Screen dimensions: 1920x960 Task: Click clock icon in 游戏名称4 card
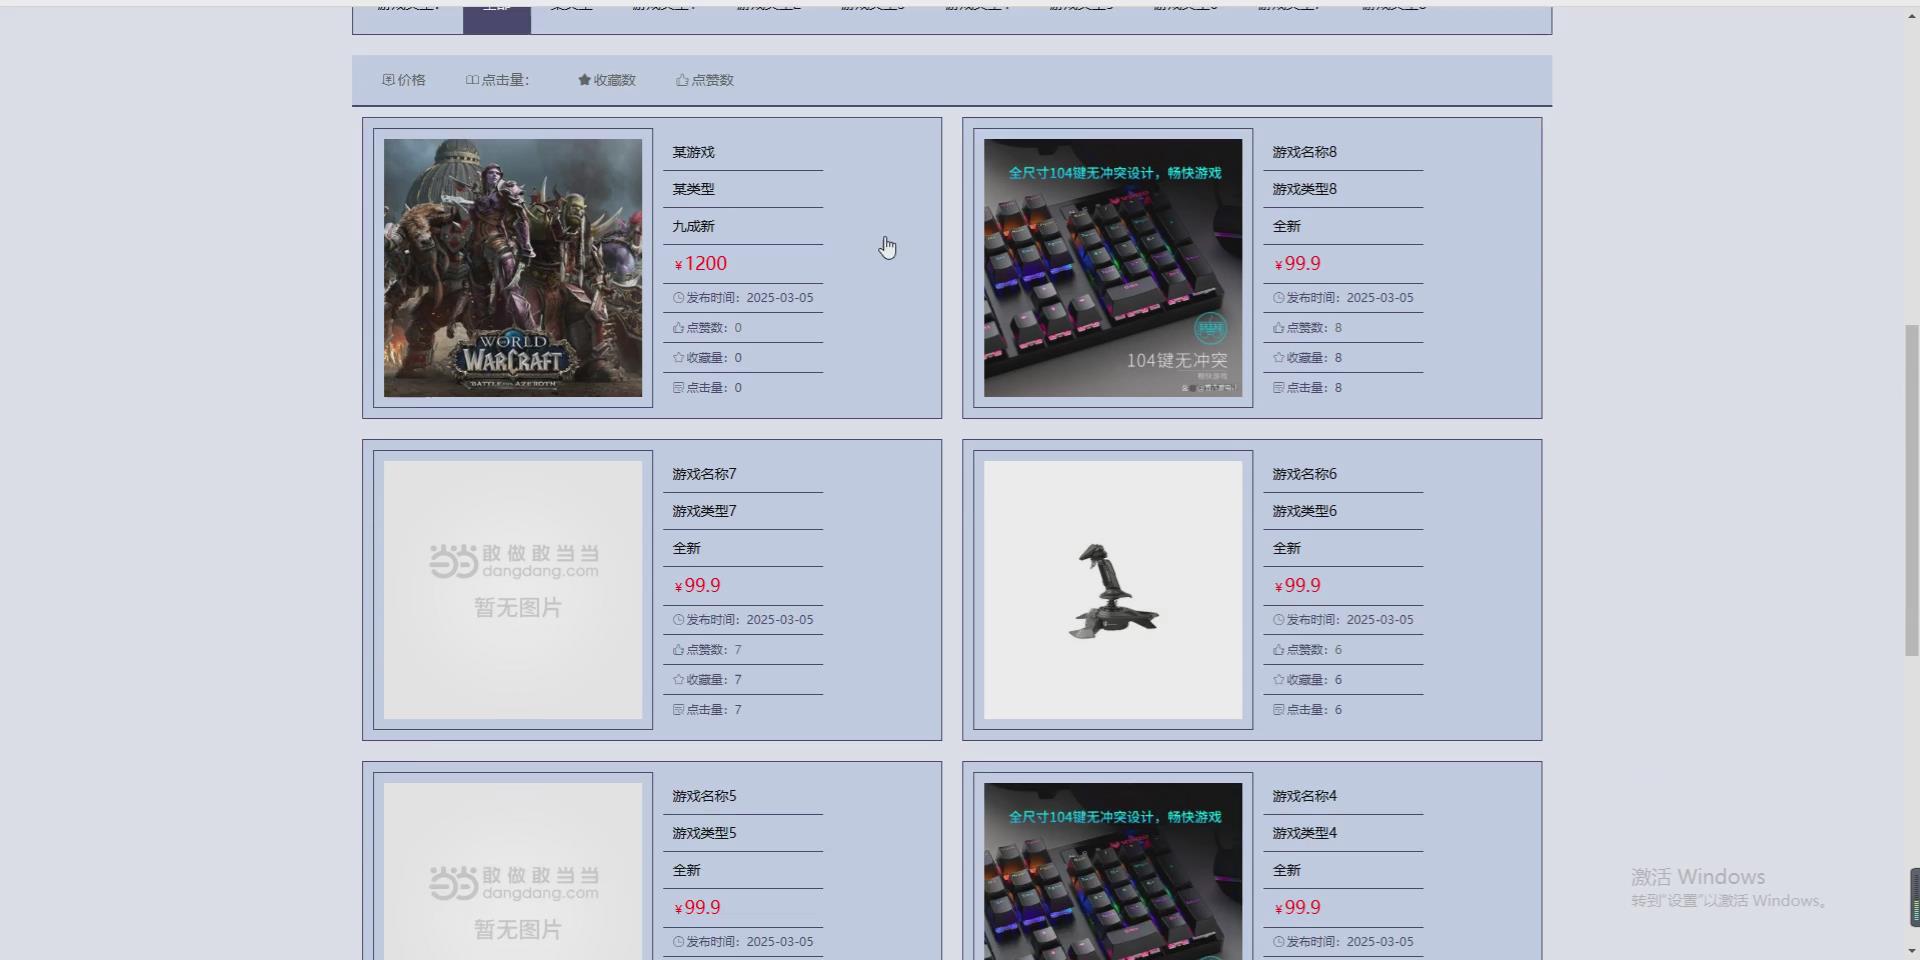(1278, 942)
